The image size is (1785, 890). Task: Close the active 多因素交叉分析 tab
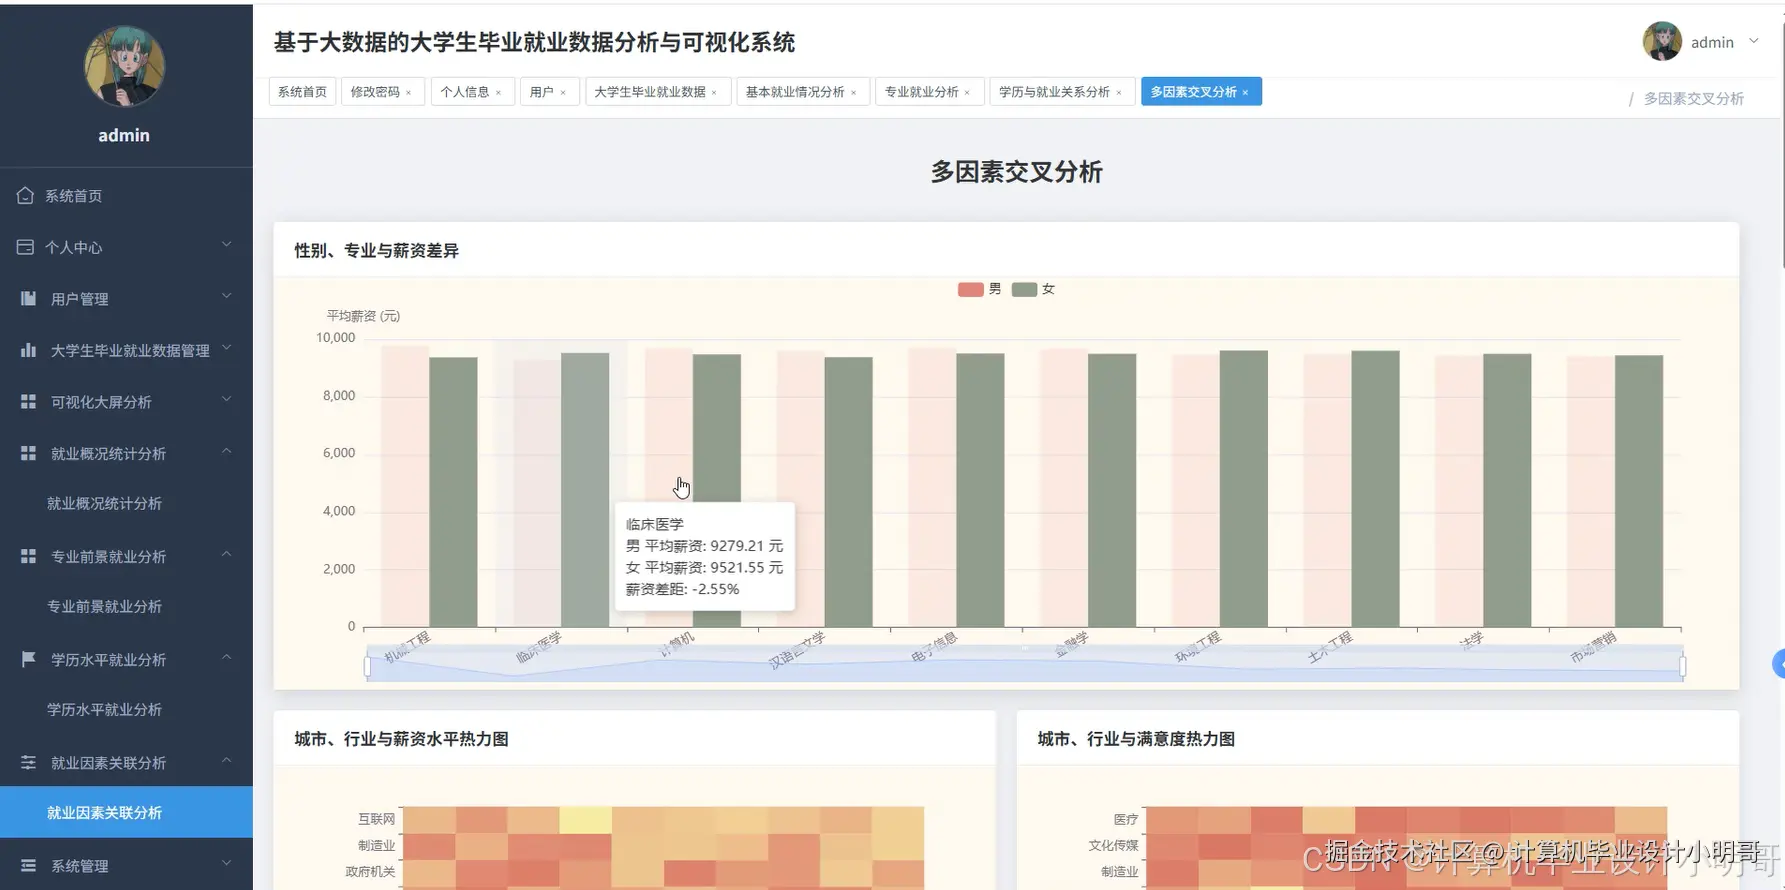pyautogui.click(x=1245, y=93)
